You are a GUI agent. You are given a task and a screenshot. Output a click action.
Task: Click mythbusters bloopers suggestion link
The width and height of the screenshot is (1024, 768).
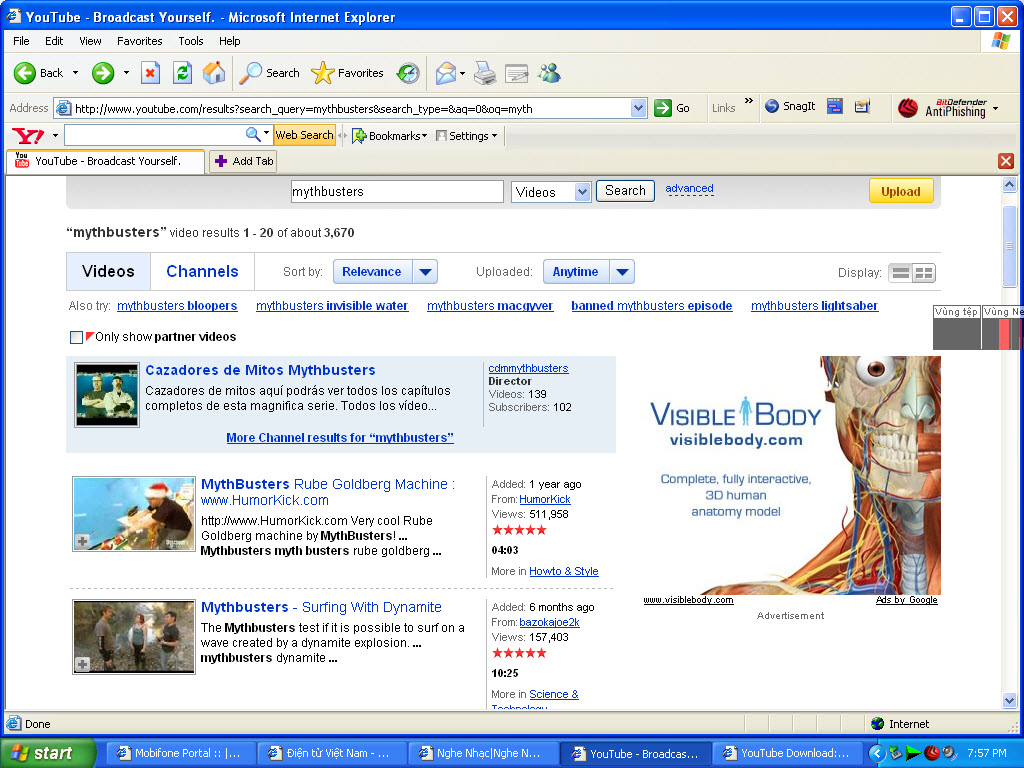coord(177,306)
